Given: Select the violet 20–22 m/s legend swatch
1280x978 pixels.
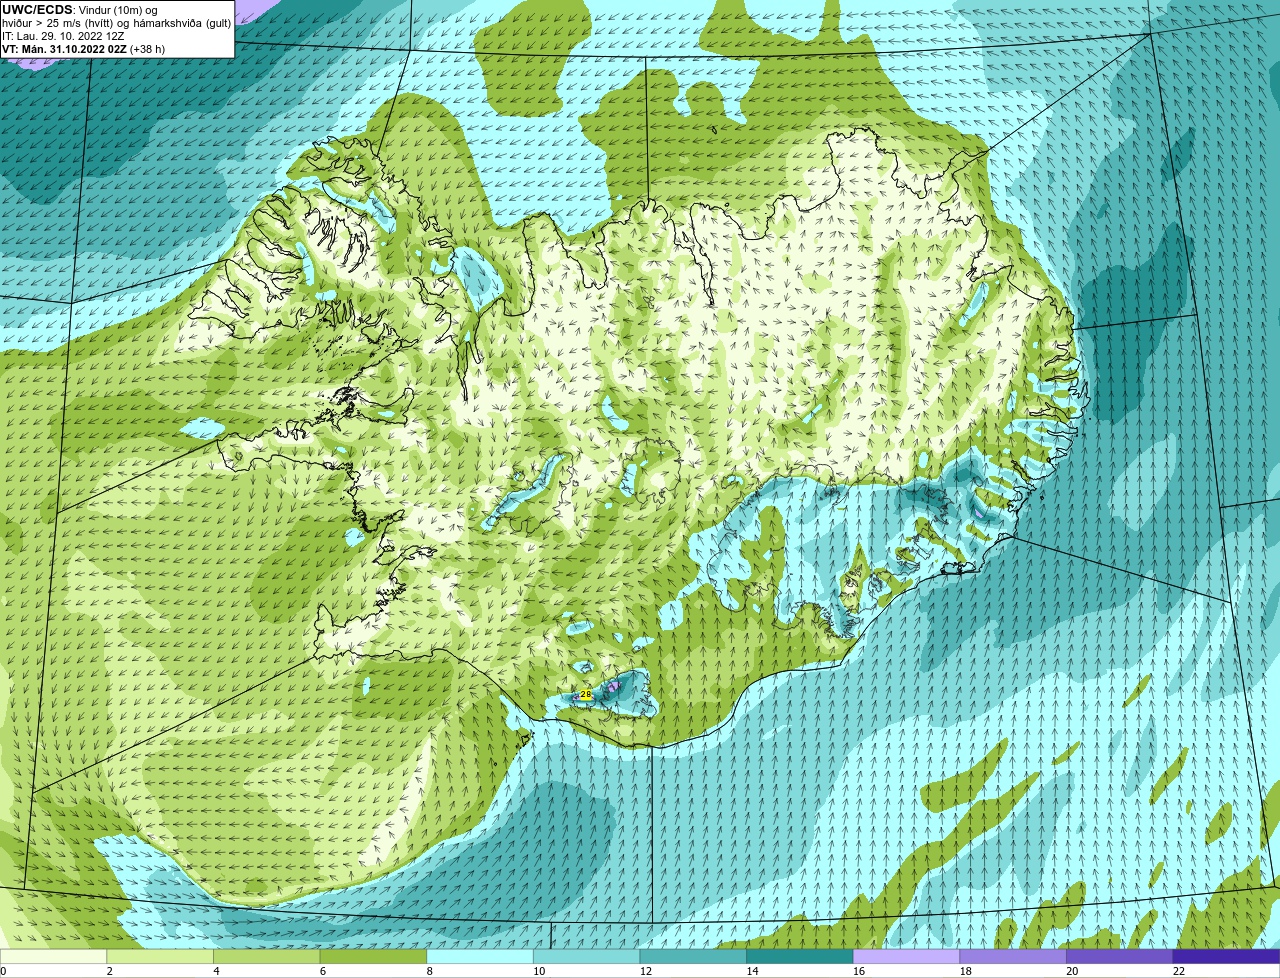Looking at the screenshot, I should coord(1120,956).
